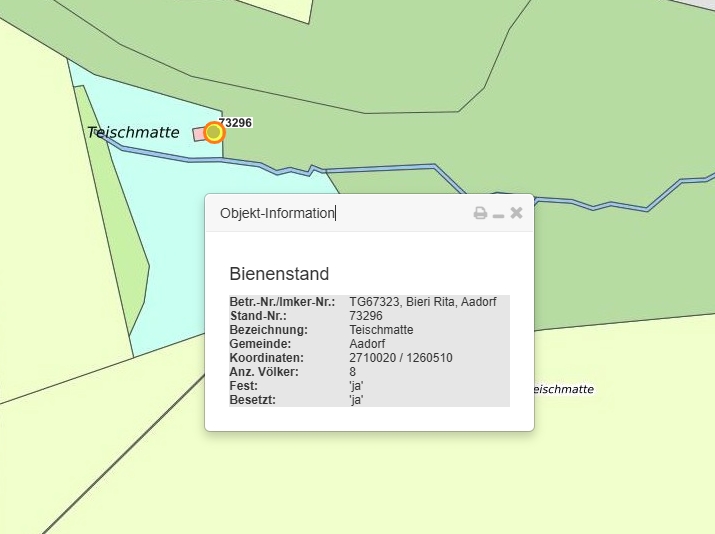Click the coordinates 2710020 / 1260510
715x534 pixels.
401,357
